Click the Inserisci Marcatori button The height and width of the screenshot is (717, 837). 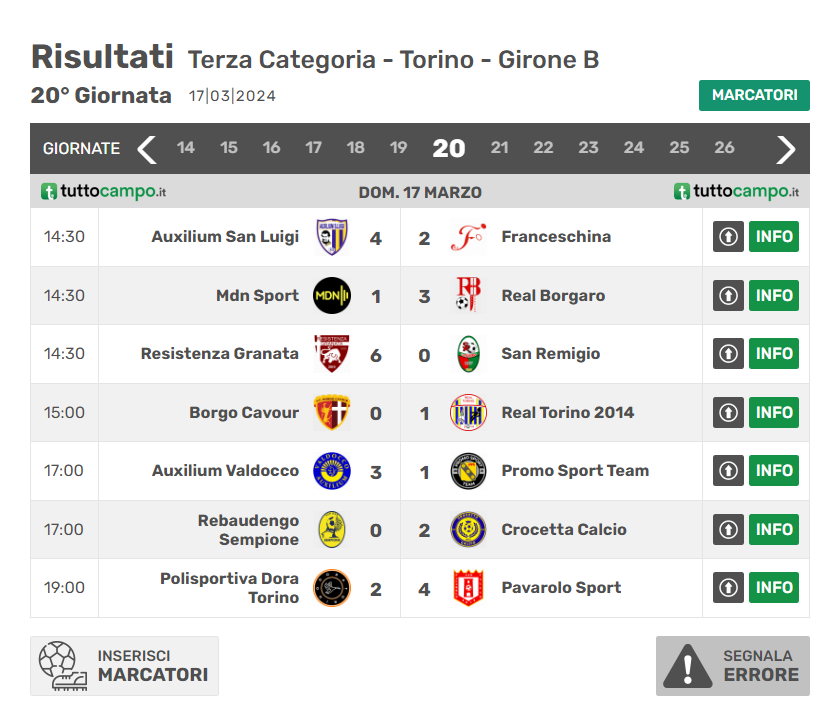point(124,665)
